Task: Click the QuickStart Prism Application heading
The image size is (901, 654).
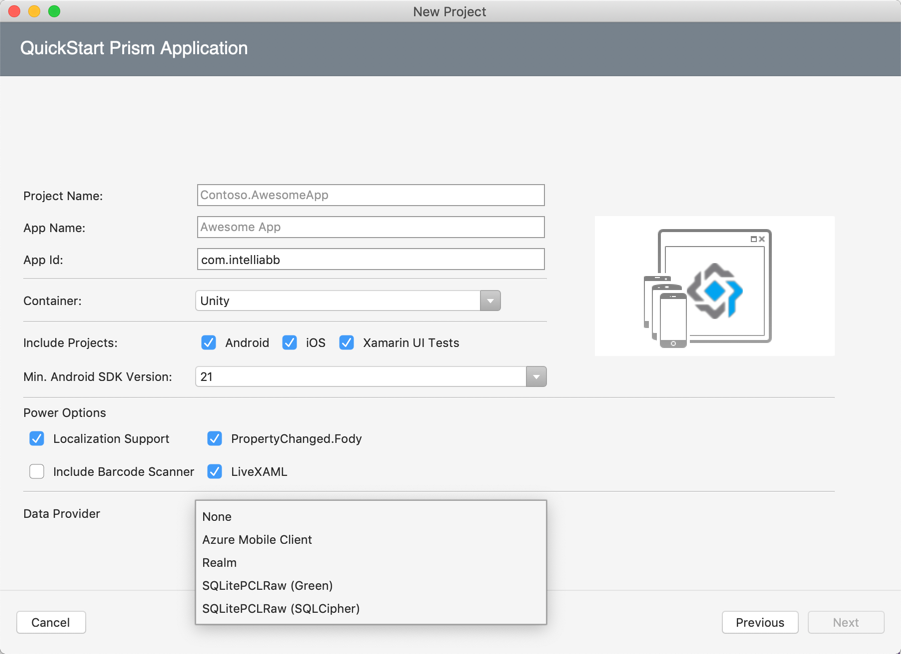Action: (x=134, y=48)
